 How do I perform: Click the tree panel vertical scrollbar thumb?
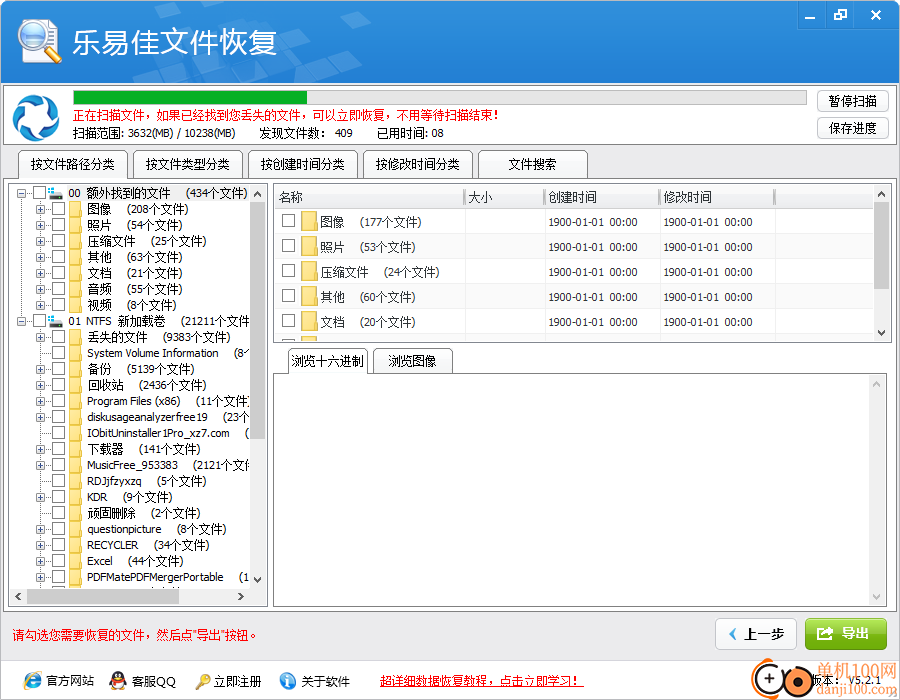coord(258,320)
